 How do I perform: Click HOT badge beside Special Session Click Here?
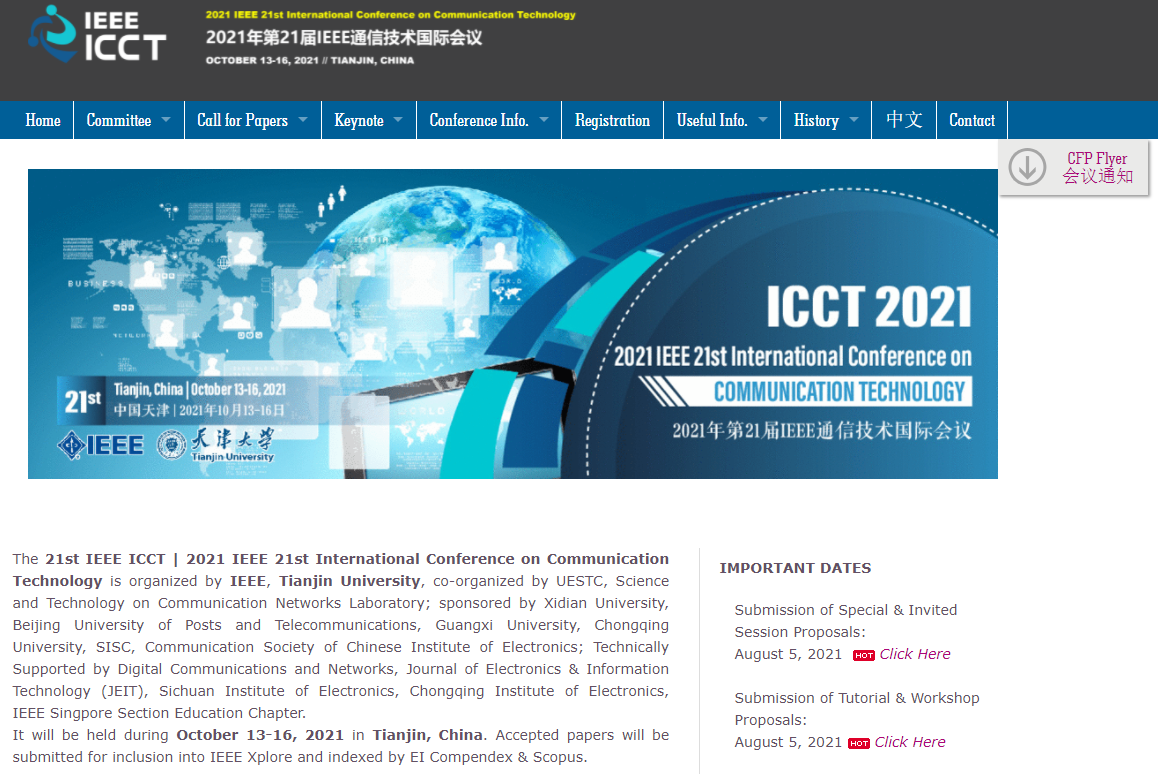[863, 655]
